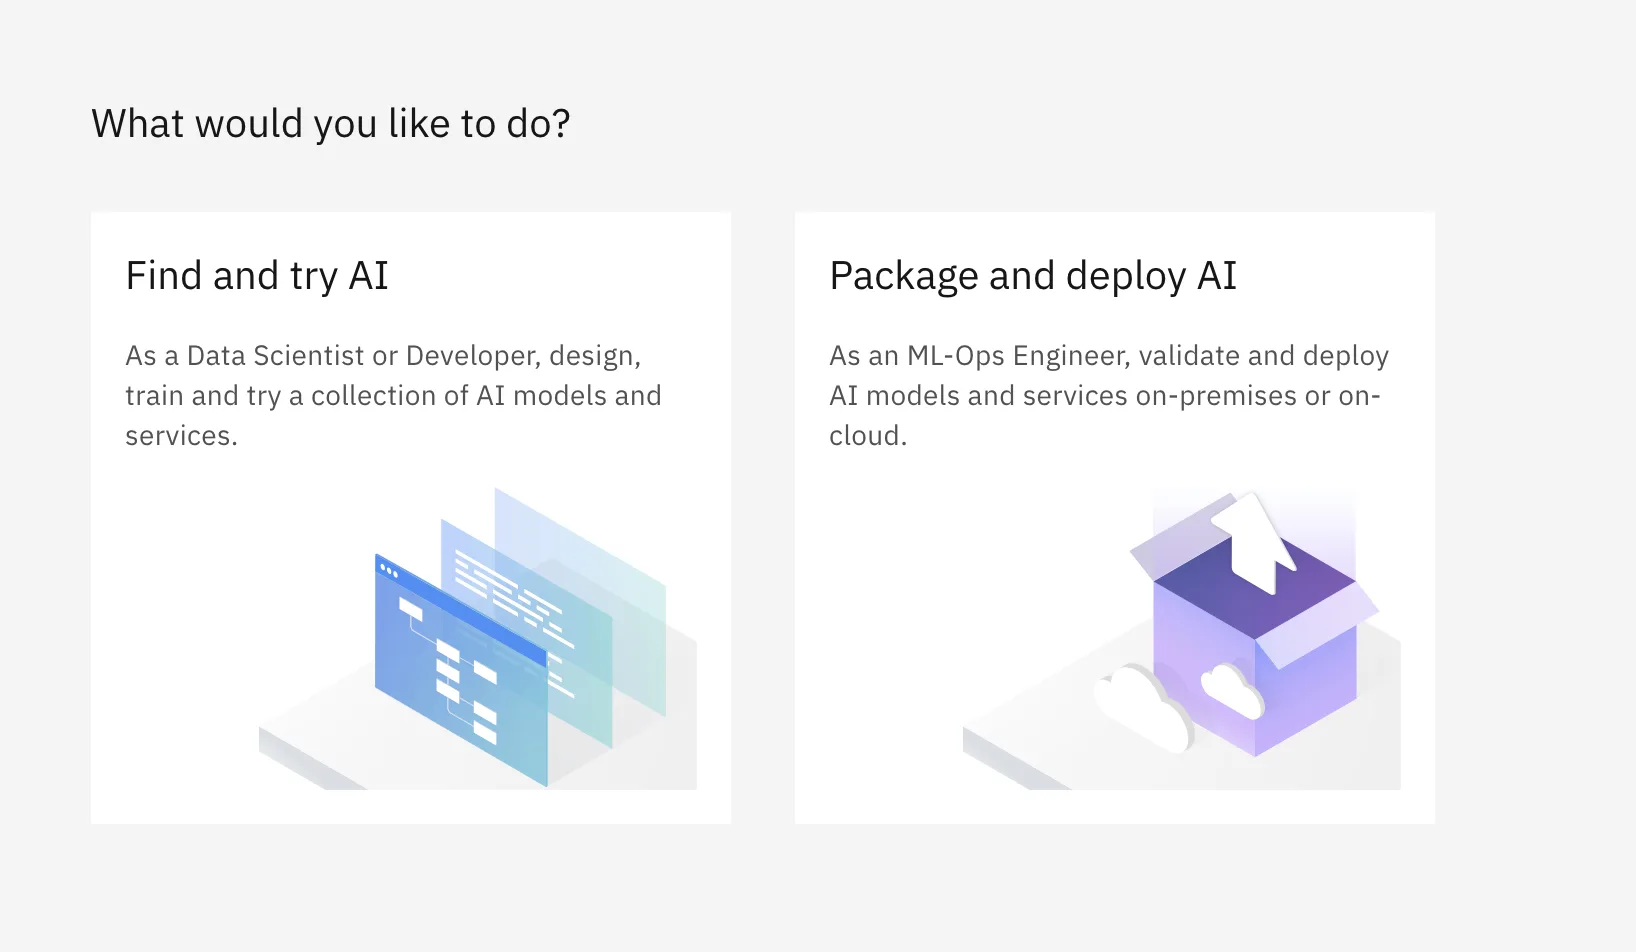The image size is (1636, 952).
Task: Click the layered windows illustration
Action: click(478, 638)
